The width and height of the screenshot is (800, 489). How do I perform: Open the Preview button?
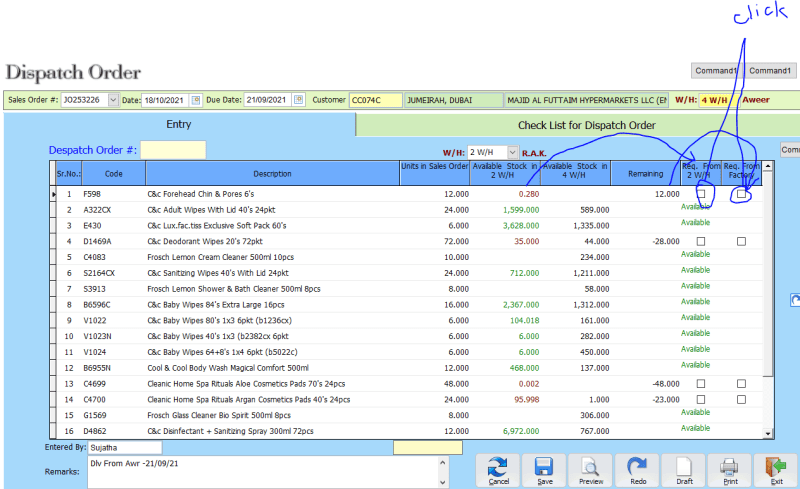(590, 470)
